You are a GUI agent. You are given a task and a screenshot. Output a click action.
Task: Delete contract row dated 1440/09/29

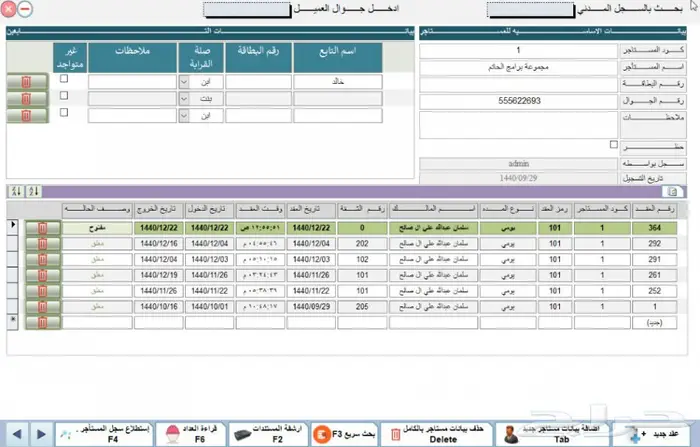tap(42, 307)
